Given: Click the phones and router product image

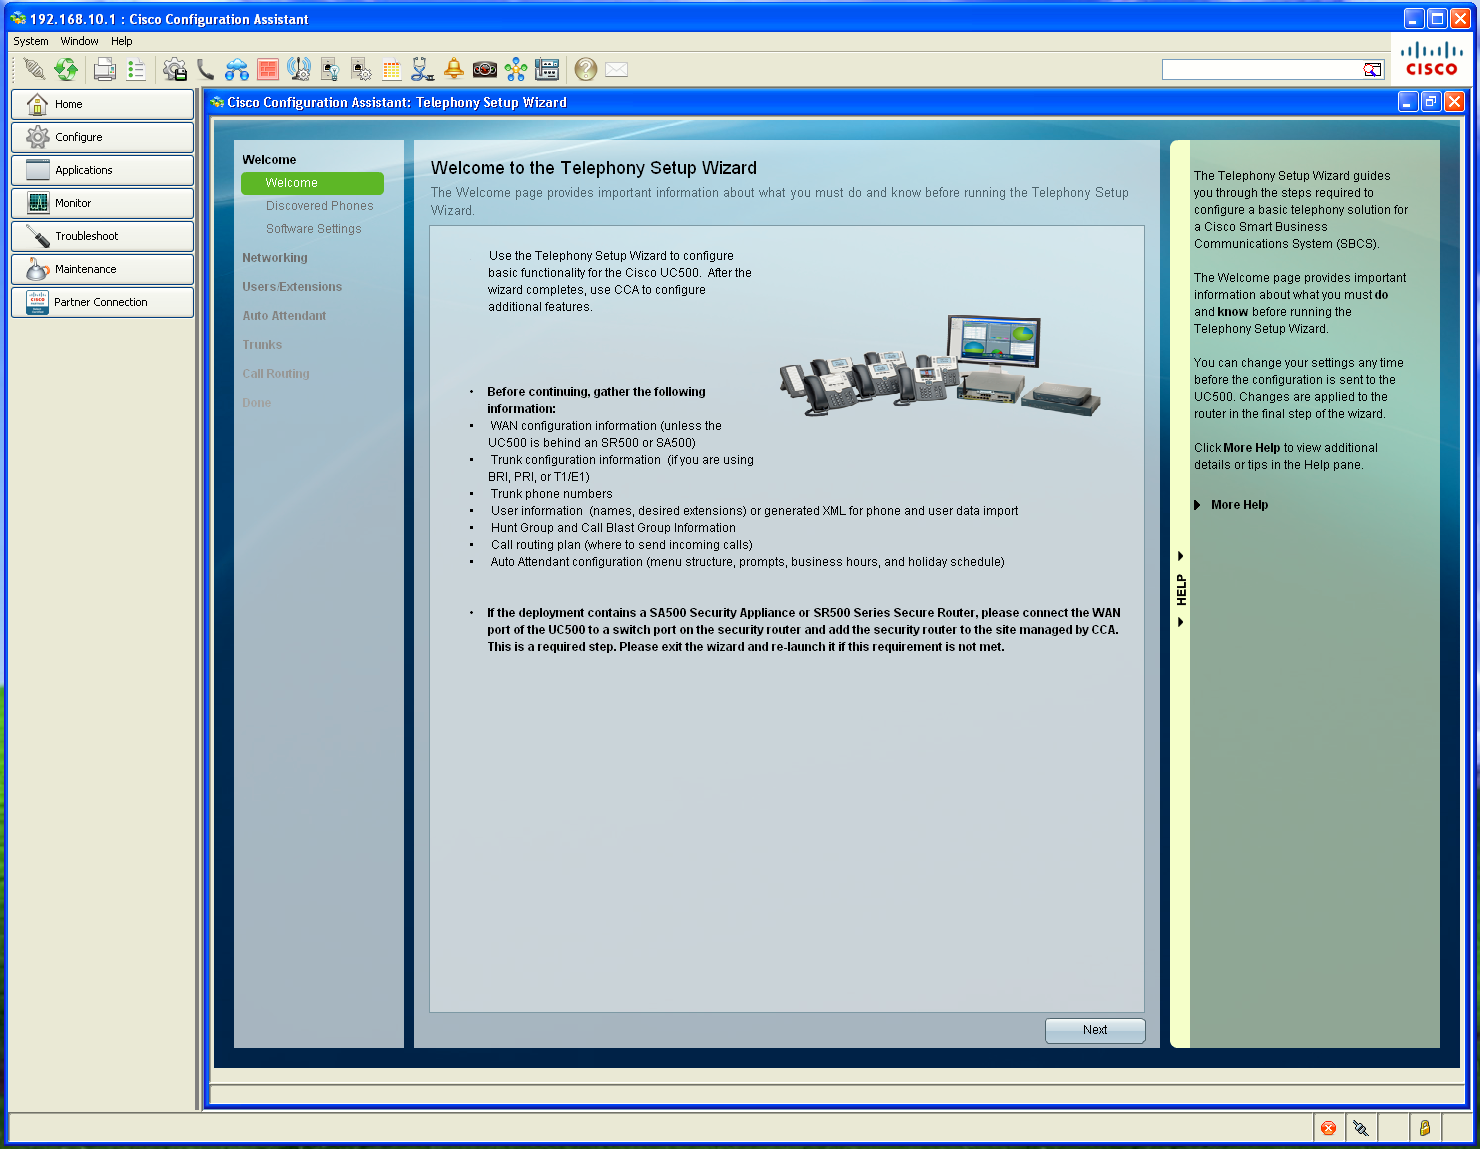Looking at the screenshot, I should pyautogui.click(x=940, y=365).
